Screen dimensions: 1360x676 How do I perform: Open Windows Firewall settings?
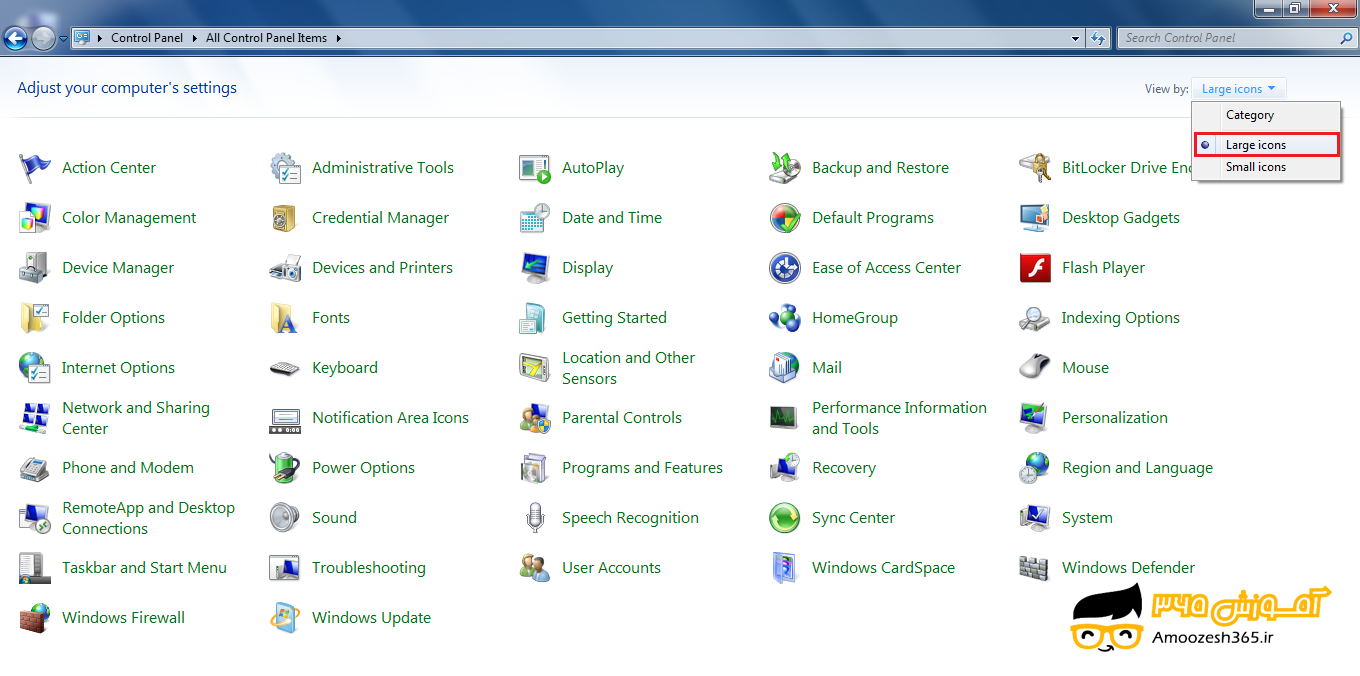click(x=123, y=618)
